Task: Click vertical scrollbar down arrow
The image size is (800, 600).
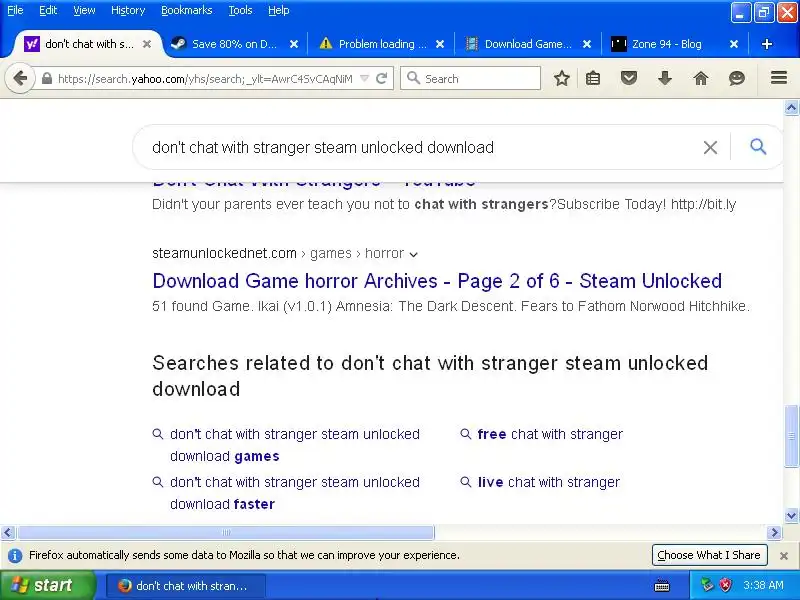Action: 791,515
